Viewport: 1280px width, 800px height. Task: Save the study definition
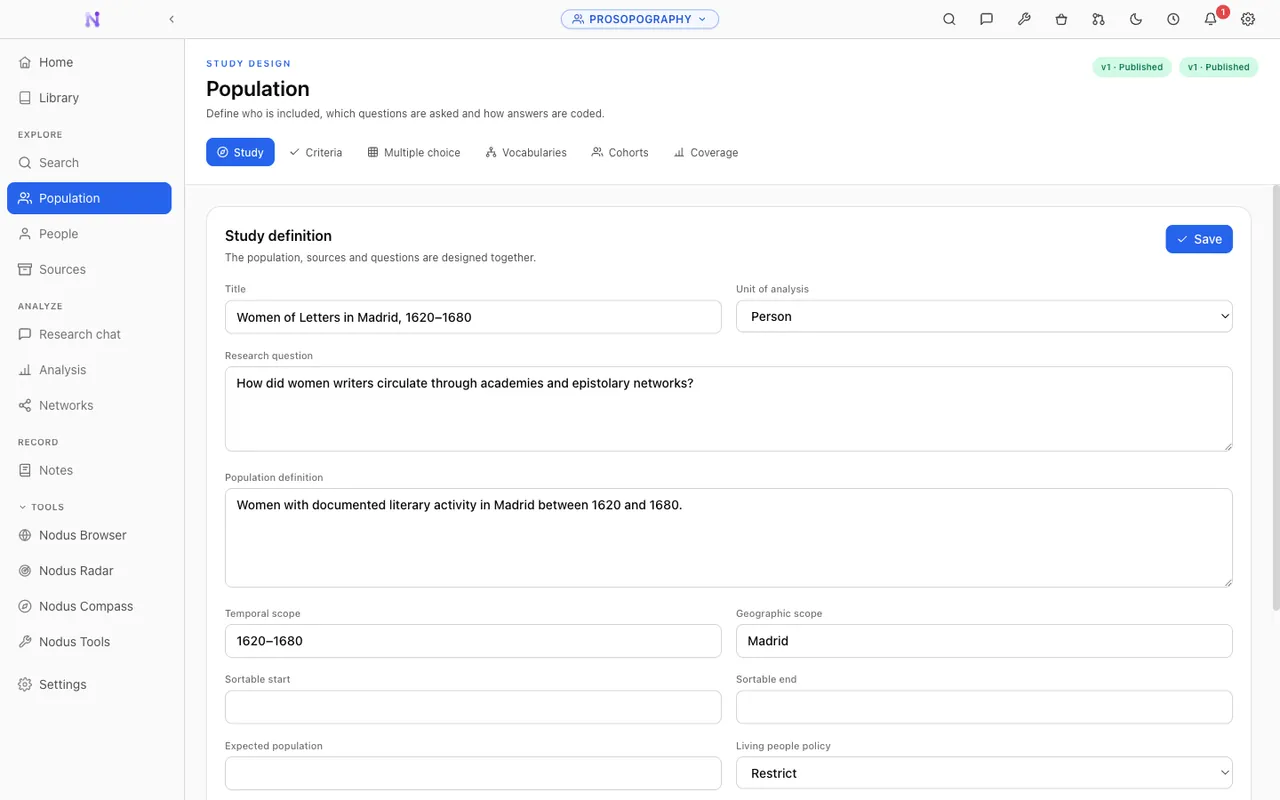(x=1199, y=239)
